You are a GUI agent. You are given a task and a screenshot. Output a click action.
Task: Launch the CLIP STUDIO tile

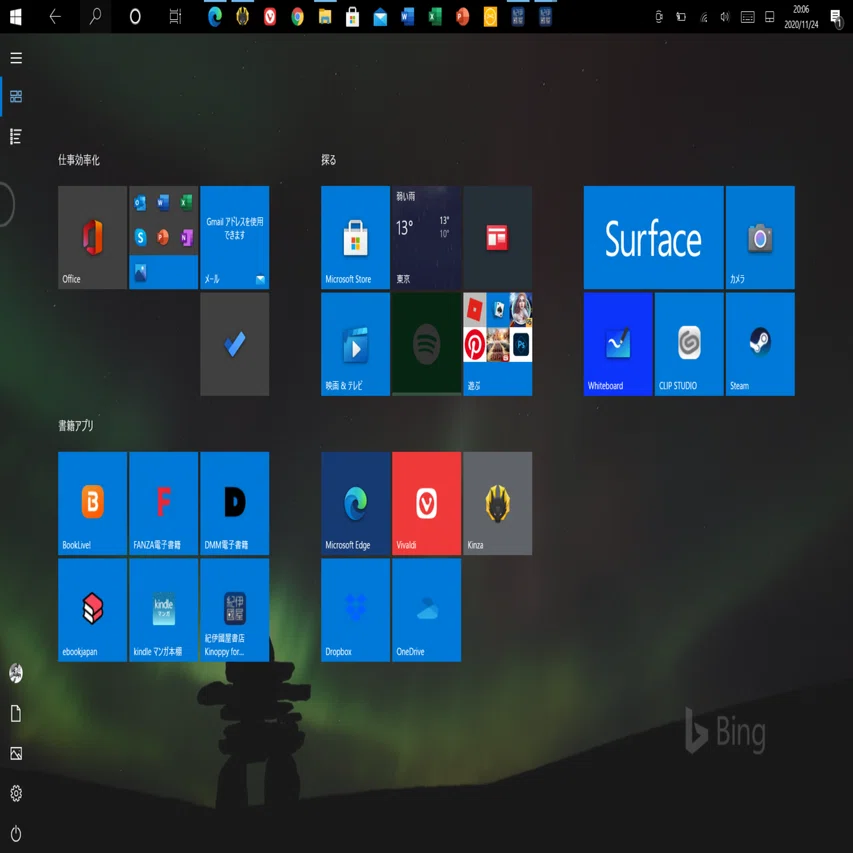click(689, 344)
